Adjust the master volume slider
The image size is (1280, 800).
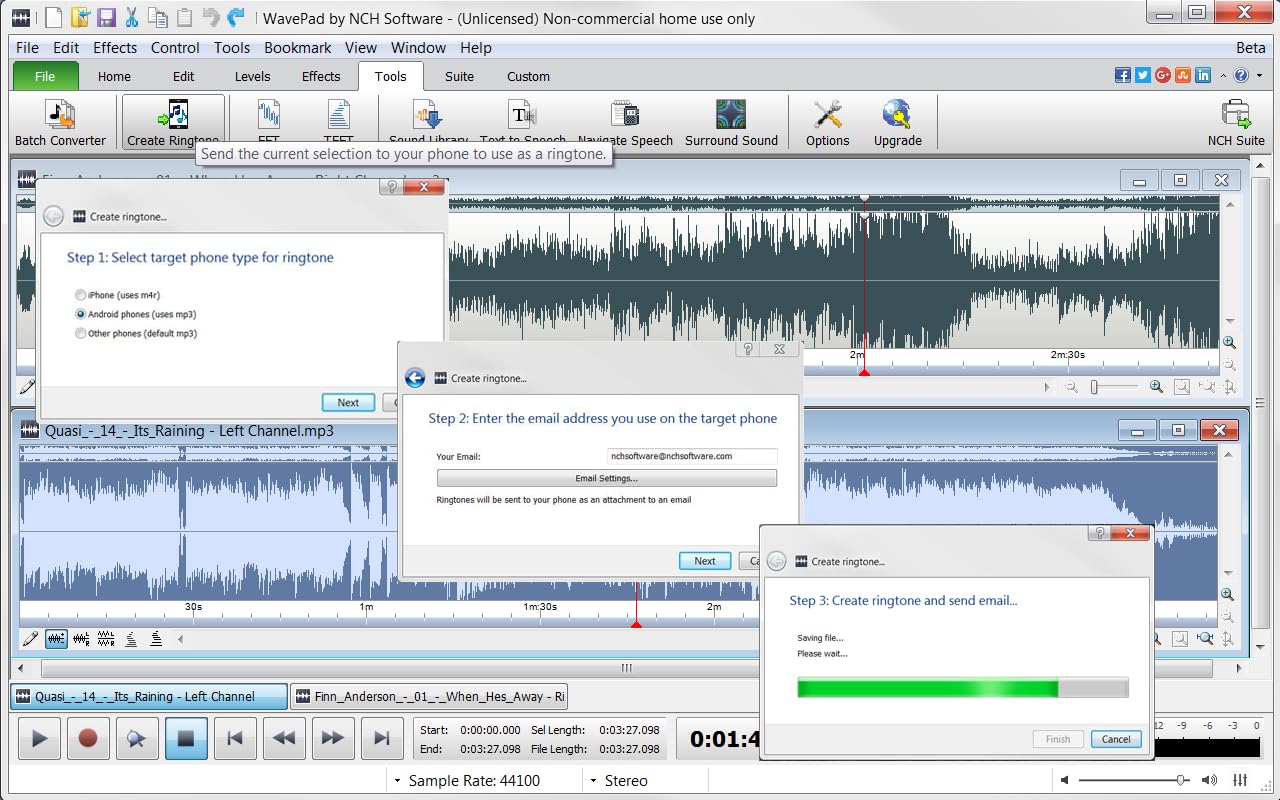1182,780
